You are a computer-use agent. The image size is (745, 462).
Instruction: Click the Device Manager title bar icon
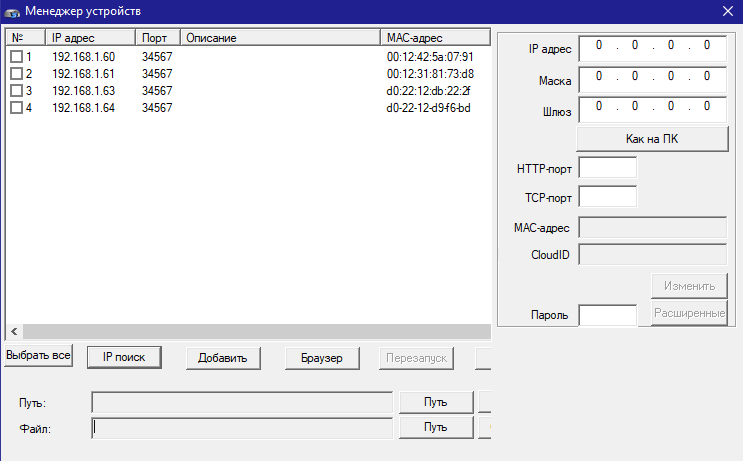[11, 12]
